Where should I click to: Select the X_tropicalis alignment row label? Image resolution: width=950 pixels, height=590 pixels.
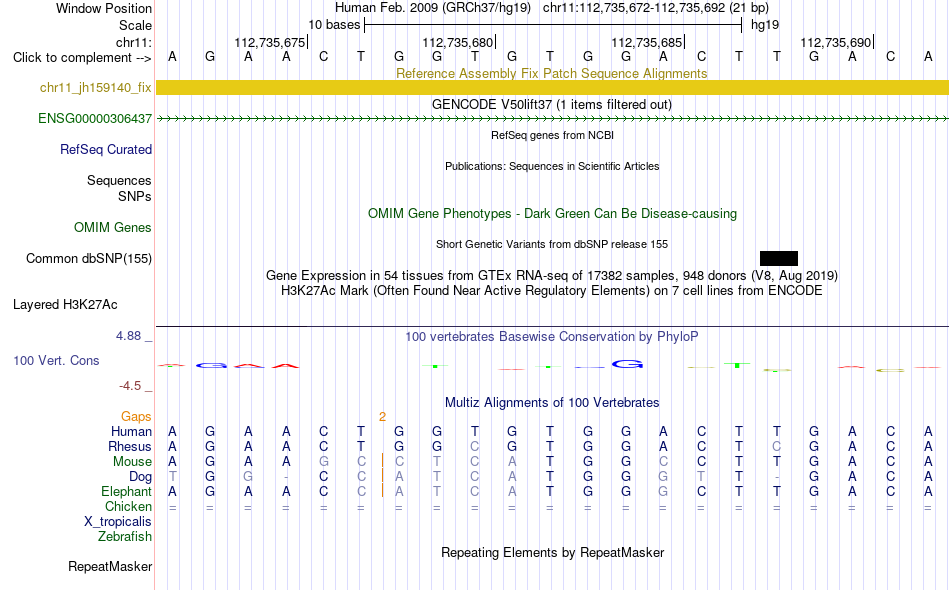[118, 522]
